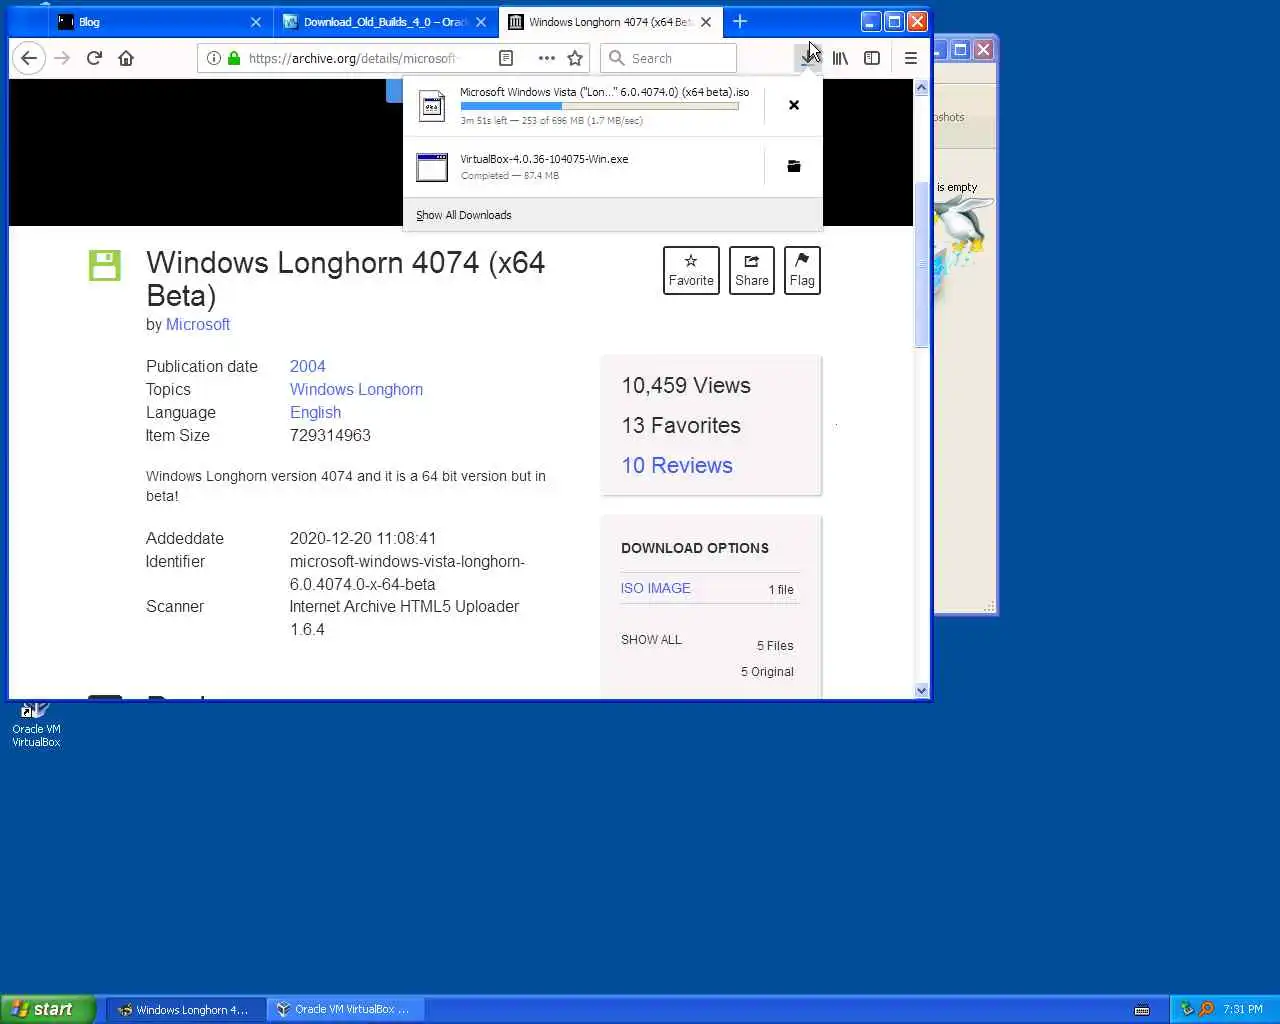Toggle reader view in address bar
Screen dimensions: 1280x1024
(506, 58)
